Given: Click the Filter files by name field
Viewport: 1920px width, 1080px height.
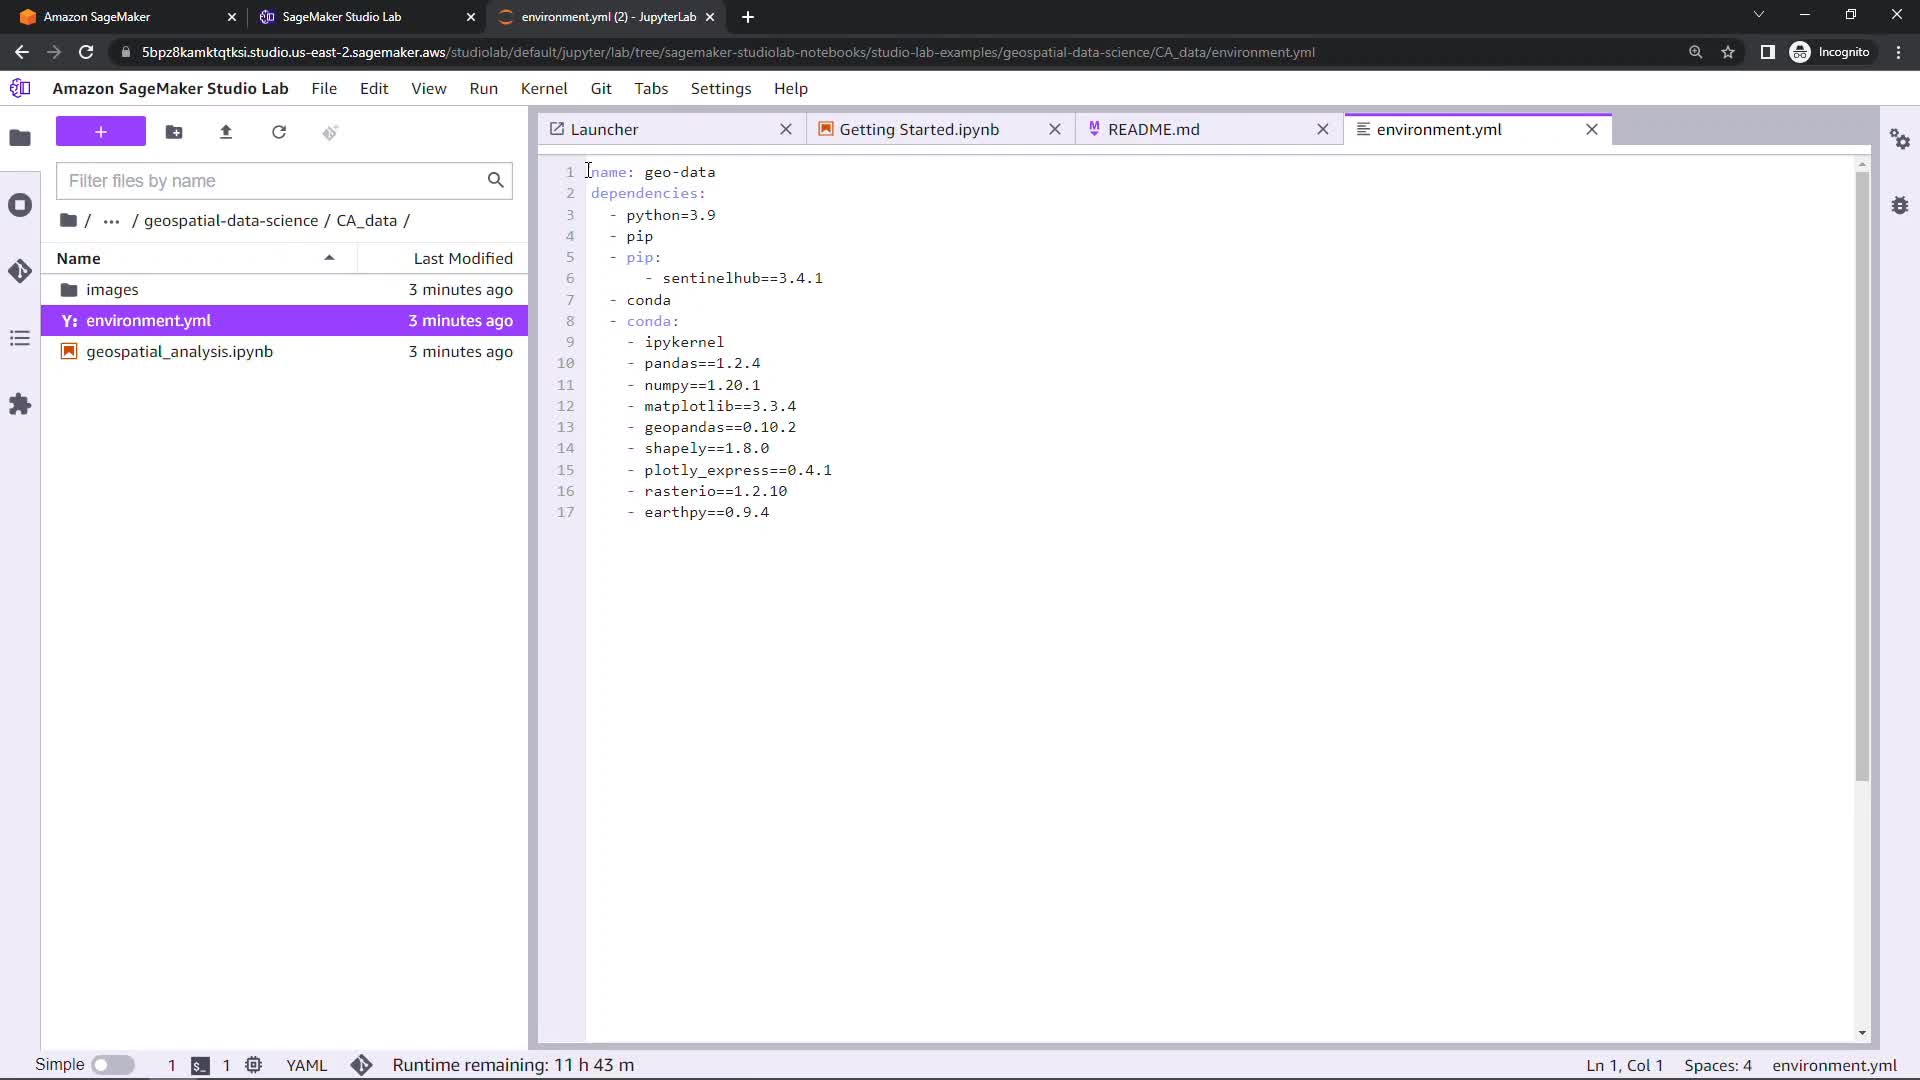Looking at the screenshot, I should (272, 181).
